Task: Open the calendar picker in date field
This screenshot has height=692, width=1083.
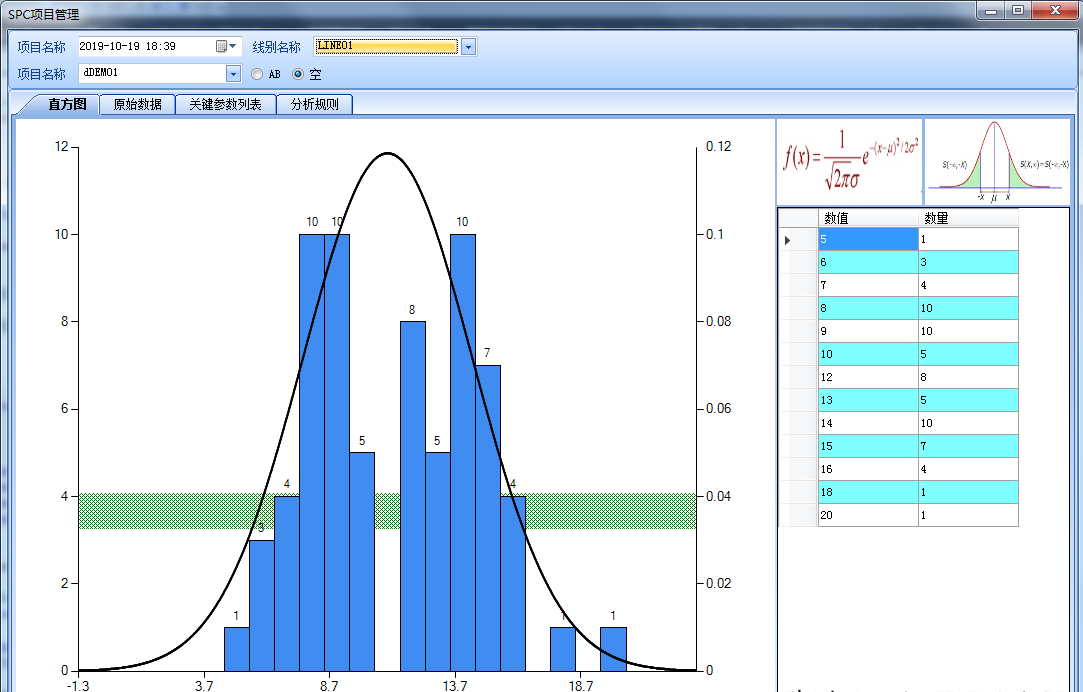Action: (x=221, y=46)
